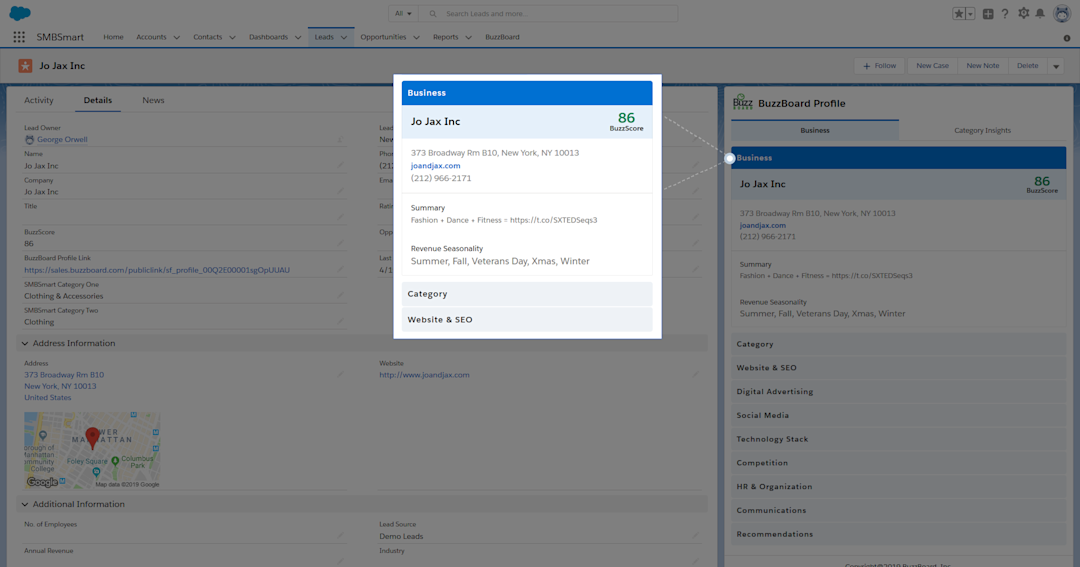Screen dimensions: 1080x567
Task: Open the user profile avatar
Action: 1062,14
